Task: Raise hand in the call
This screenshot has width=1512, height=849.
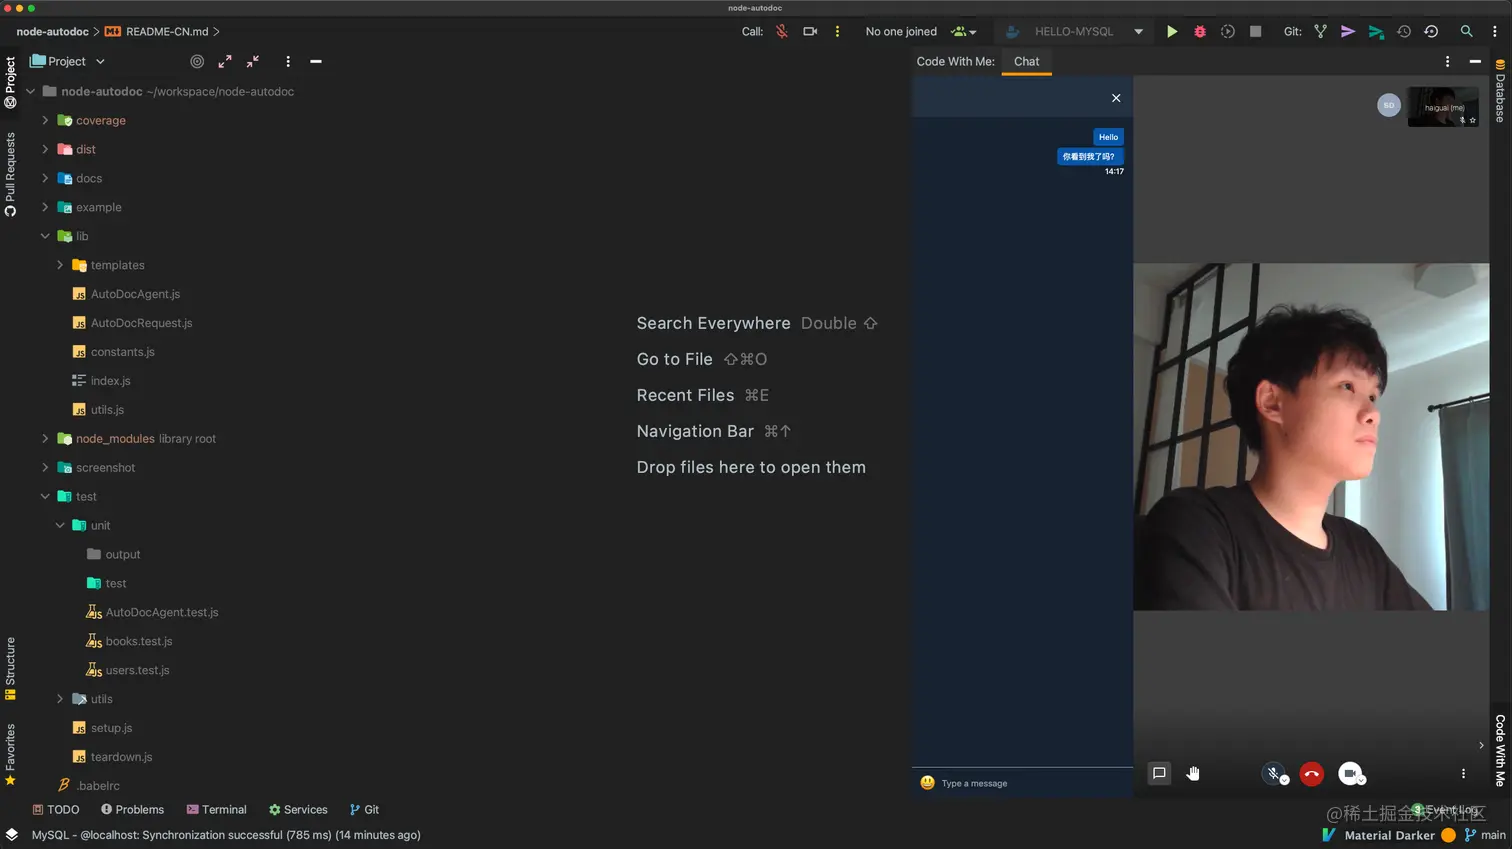Action: 1193,773
